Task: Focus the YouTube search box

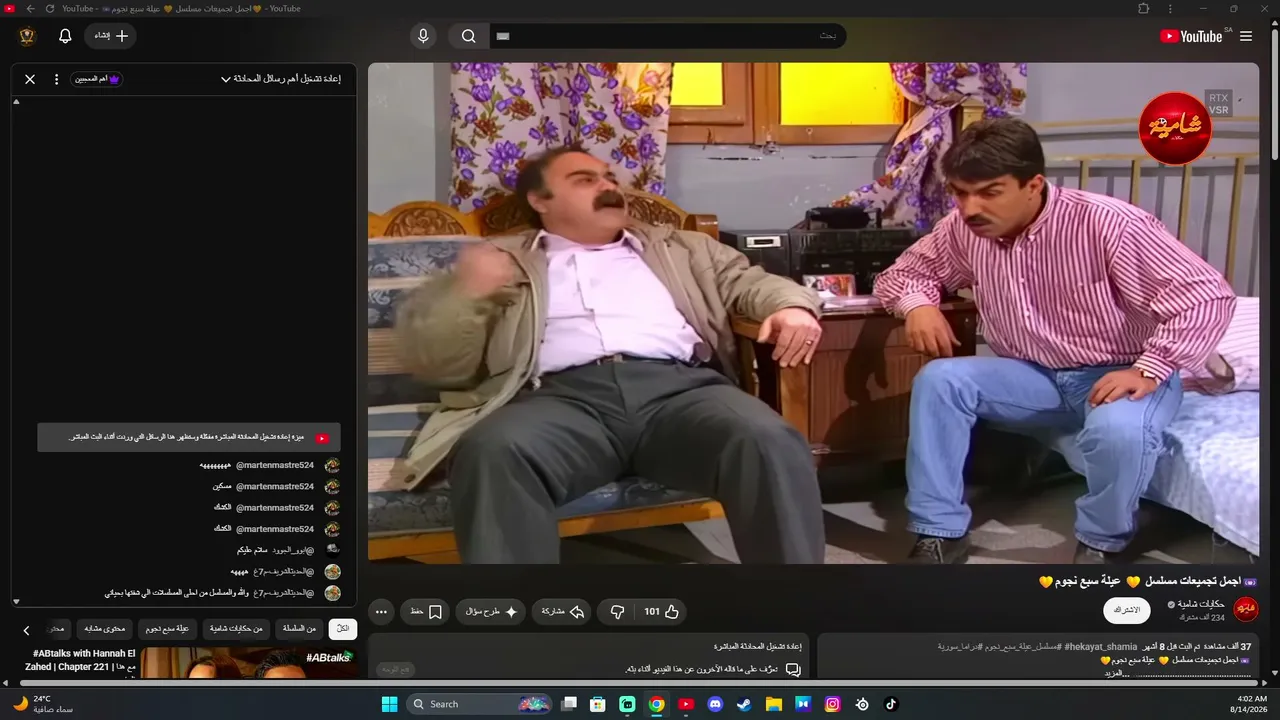Action: pyautogui.click(x=668, y=36)
